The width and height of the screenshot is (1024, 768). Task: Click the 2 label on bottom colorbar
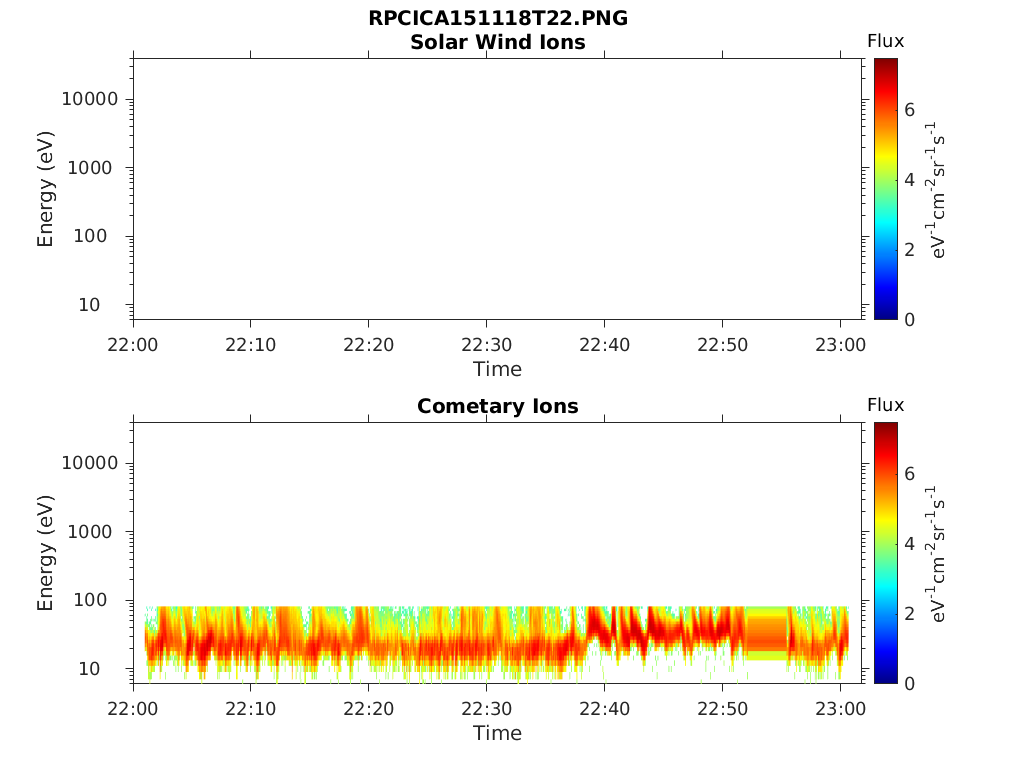coord(910,613)
